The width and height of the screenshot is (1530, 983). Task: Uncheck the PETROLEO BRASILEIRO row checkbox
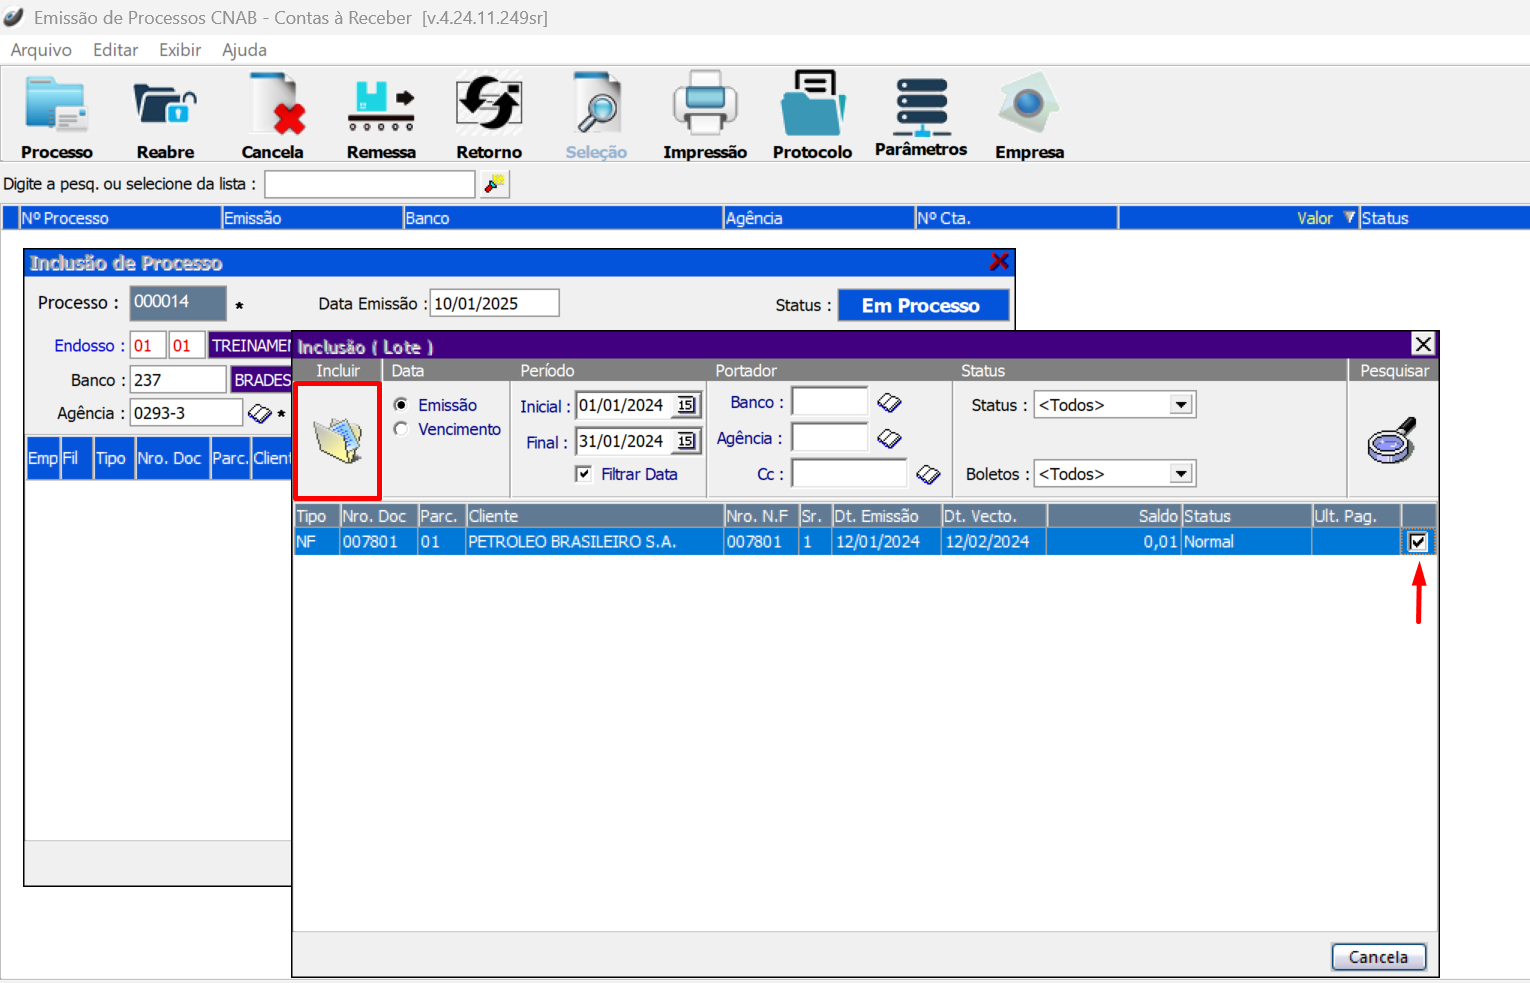pyautogui.click(x=1417, y=542)
